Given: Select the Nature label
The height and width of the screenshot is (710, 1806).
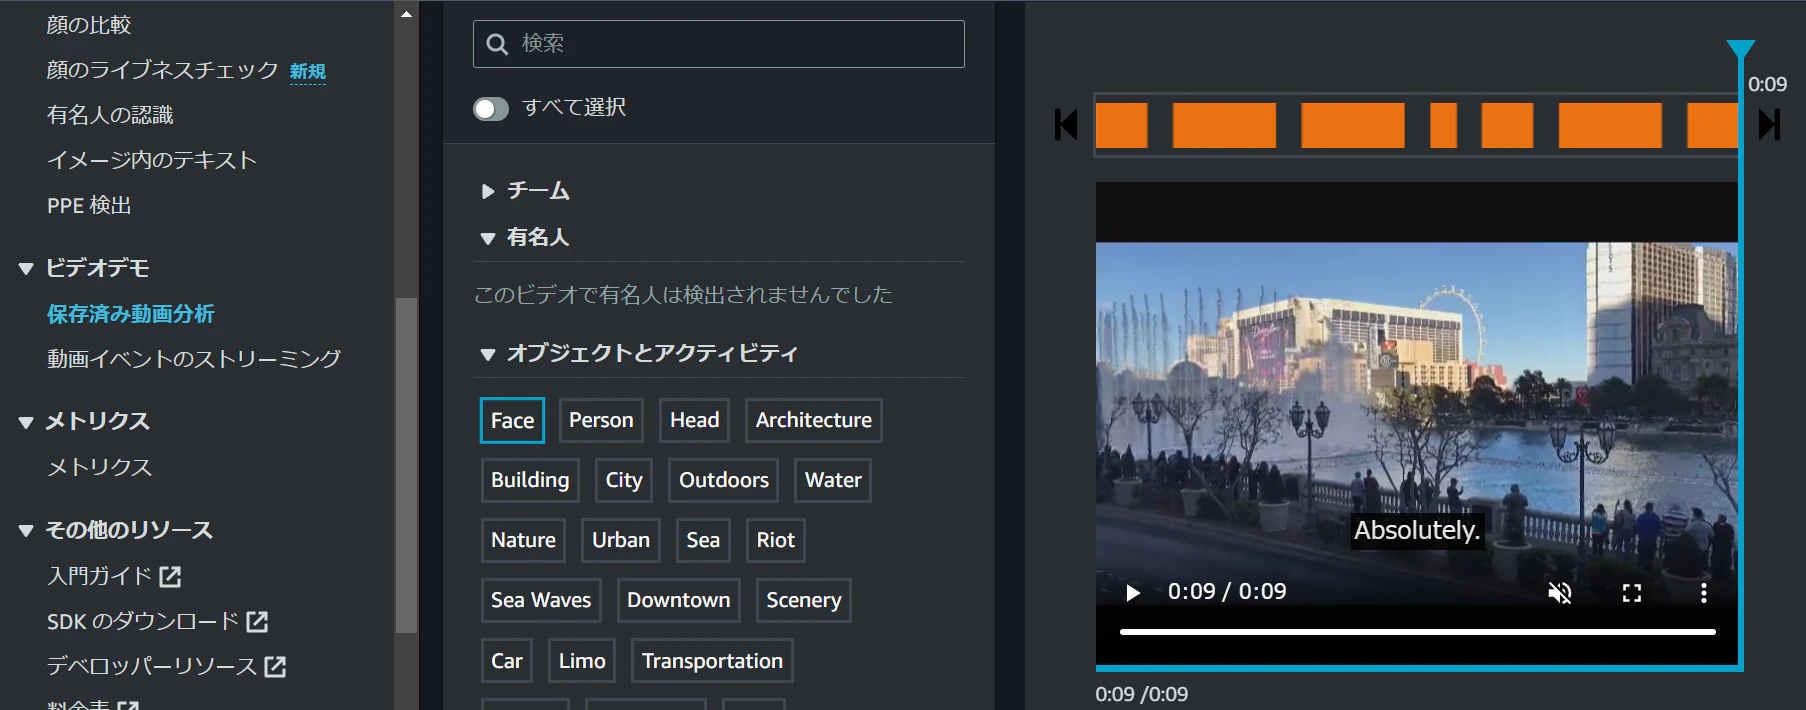Looking at the screenshot, I should 523,540.
